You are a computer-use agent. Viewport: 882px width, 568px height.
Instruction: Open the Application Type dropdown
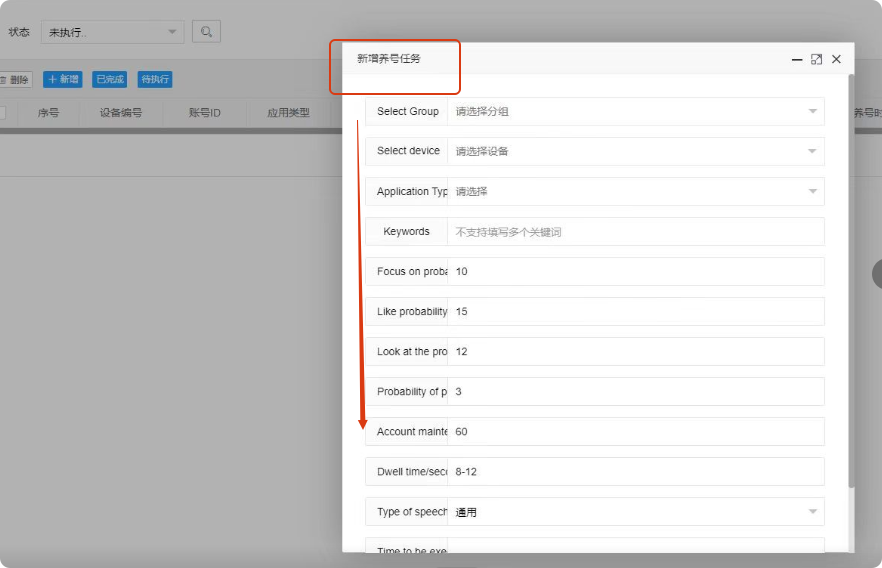635,192
